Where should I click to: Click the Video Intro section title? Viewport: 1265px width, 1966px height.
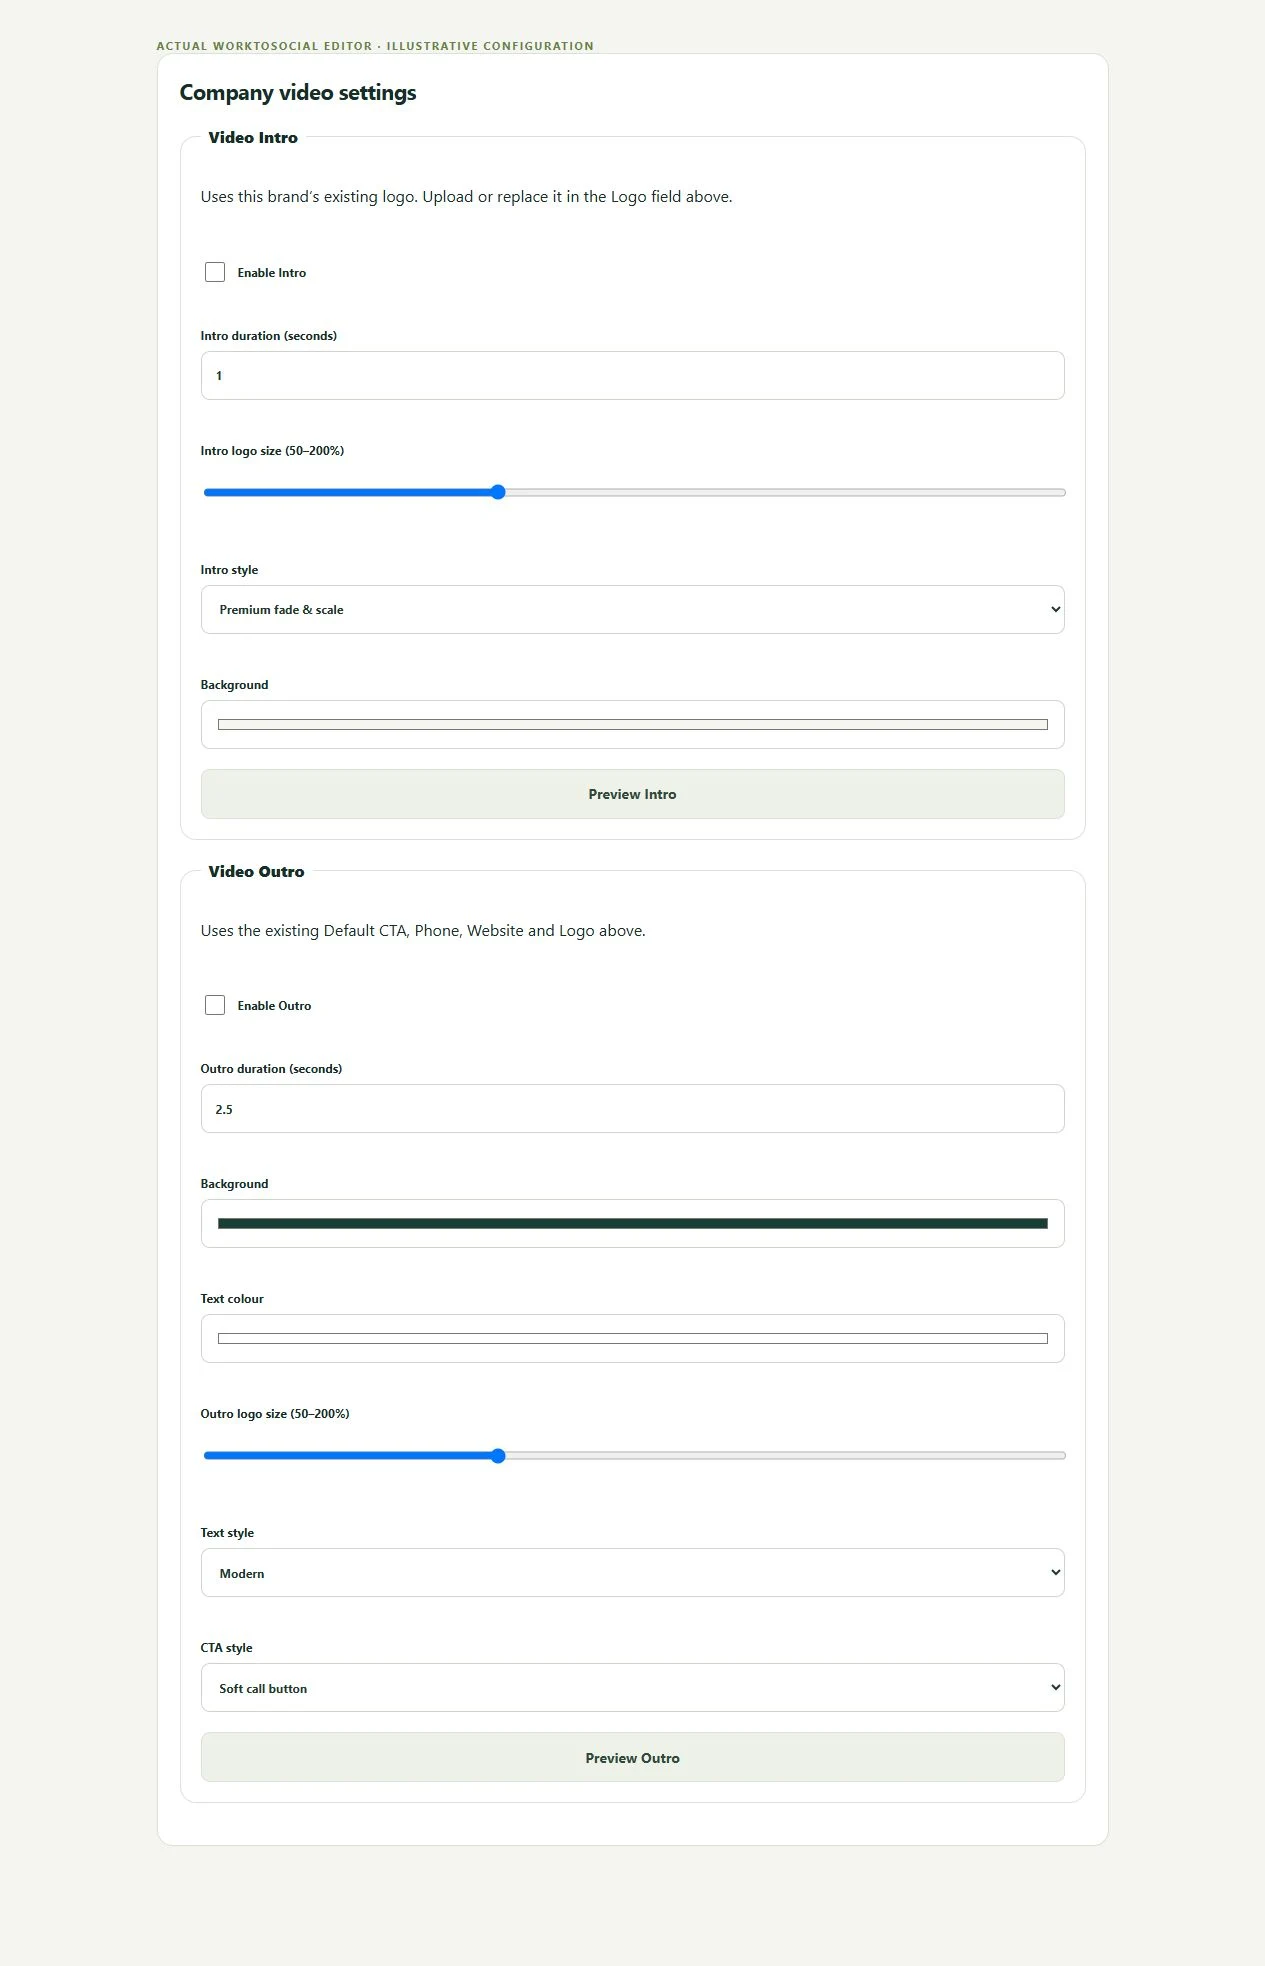point(253,138)
